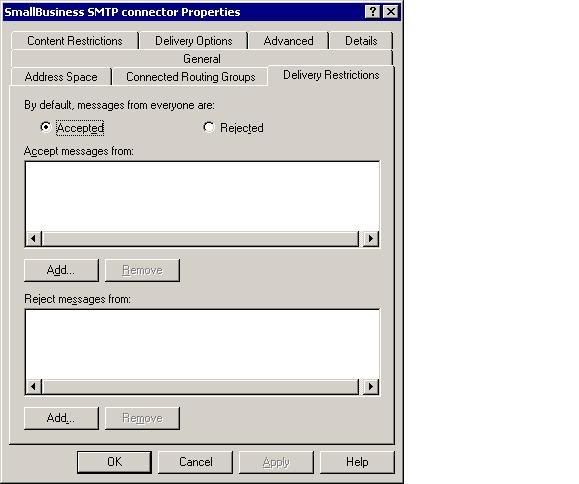The width and height of the screenshot is (579, 484).
Task: Open Help for the connector properties
Action: [357, 462]
